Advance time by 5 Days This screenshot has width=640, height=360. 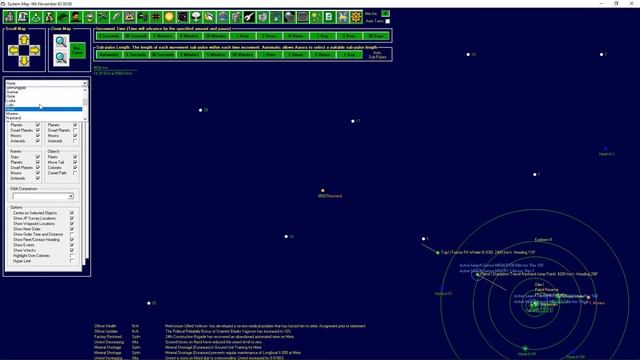[x=349, y=36]
